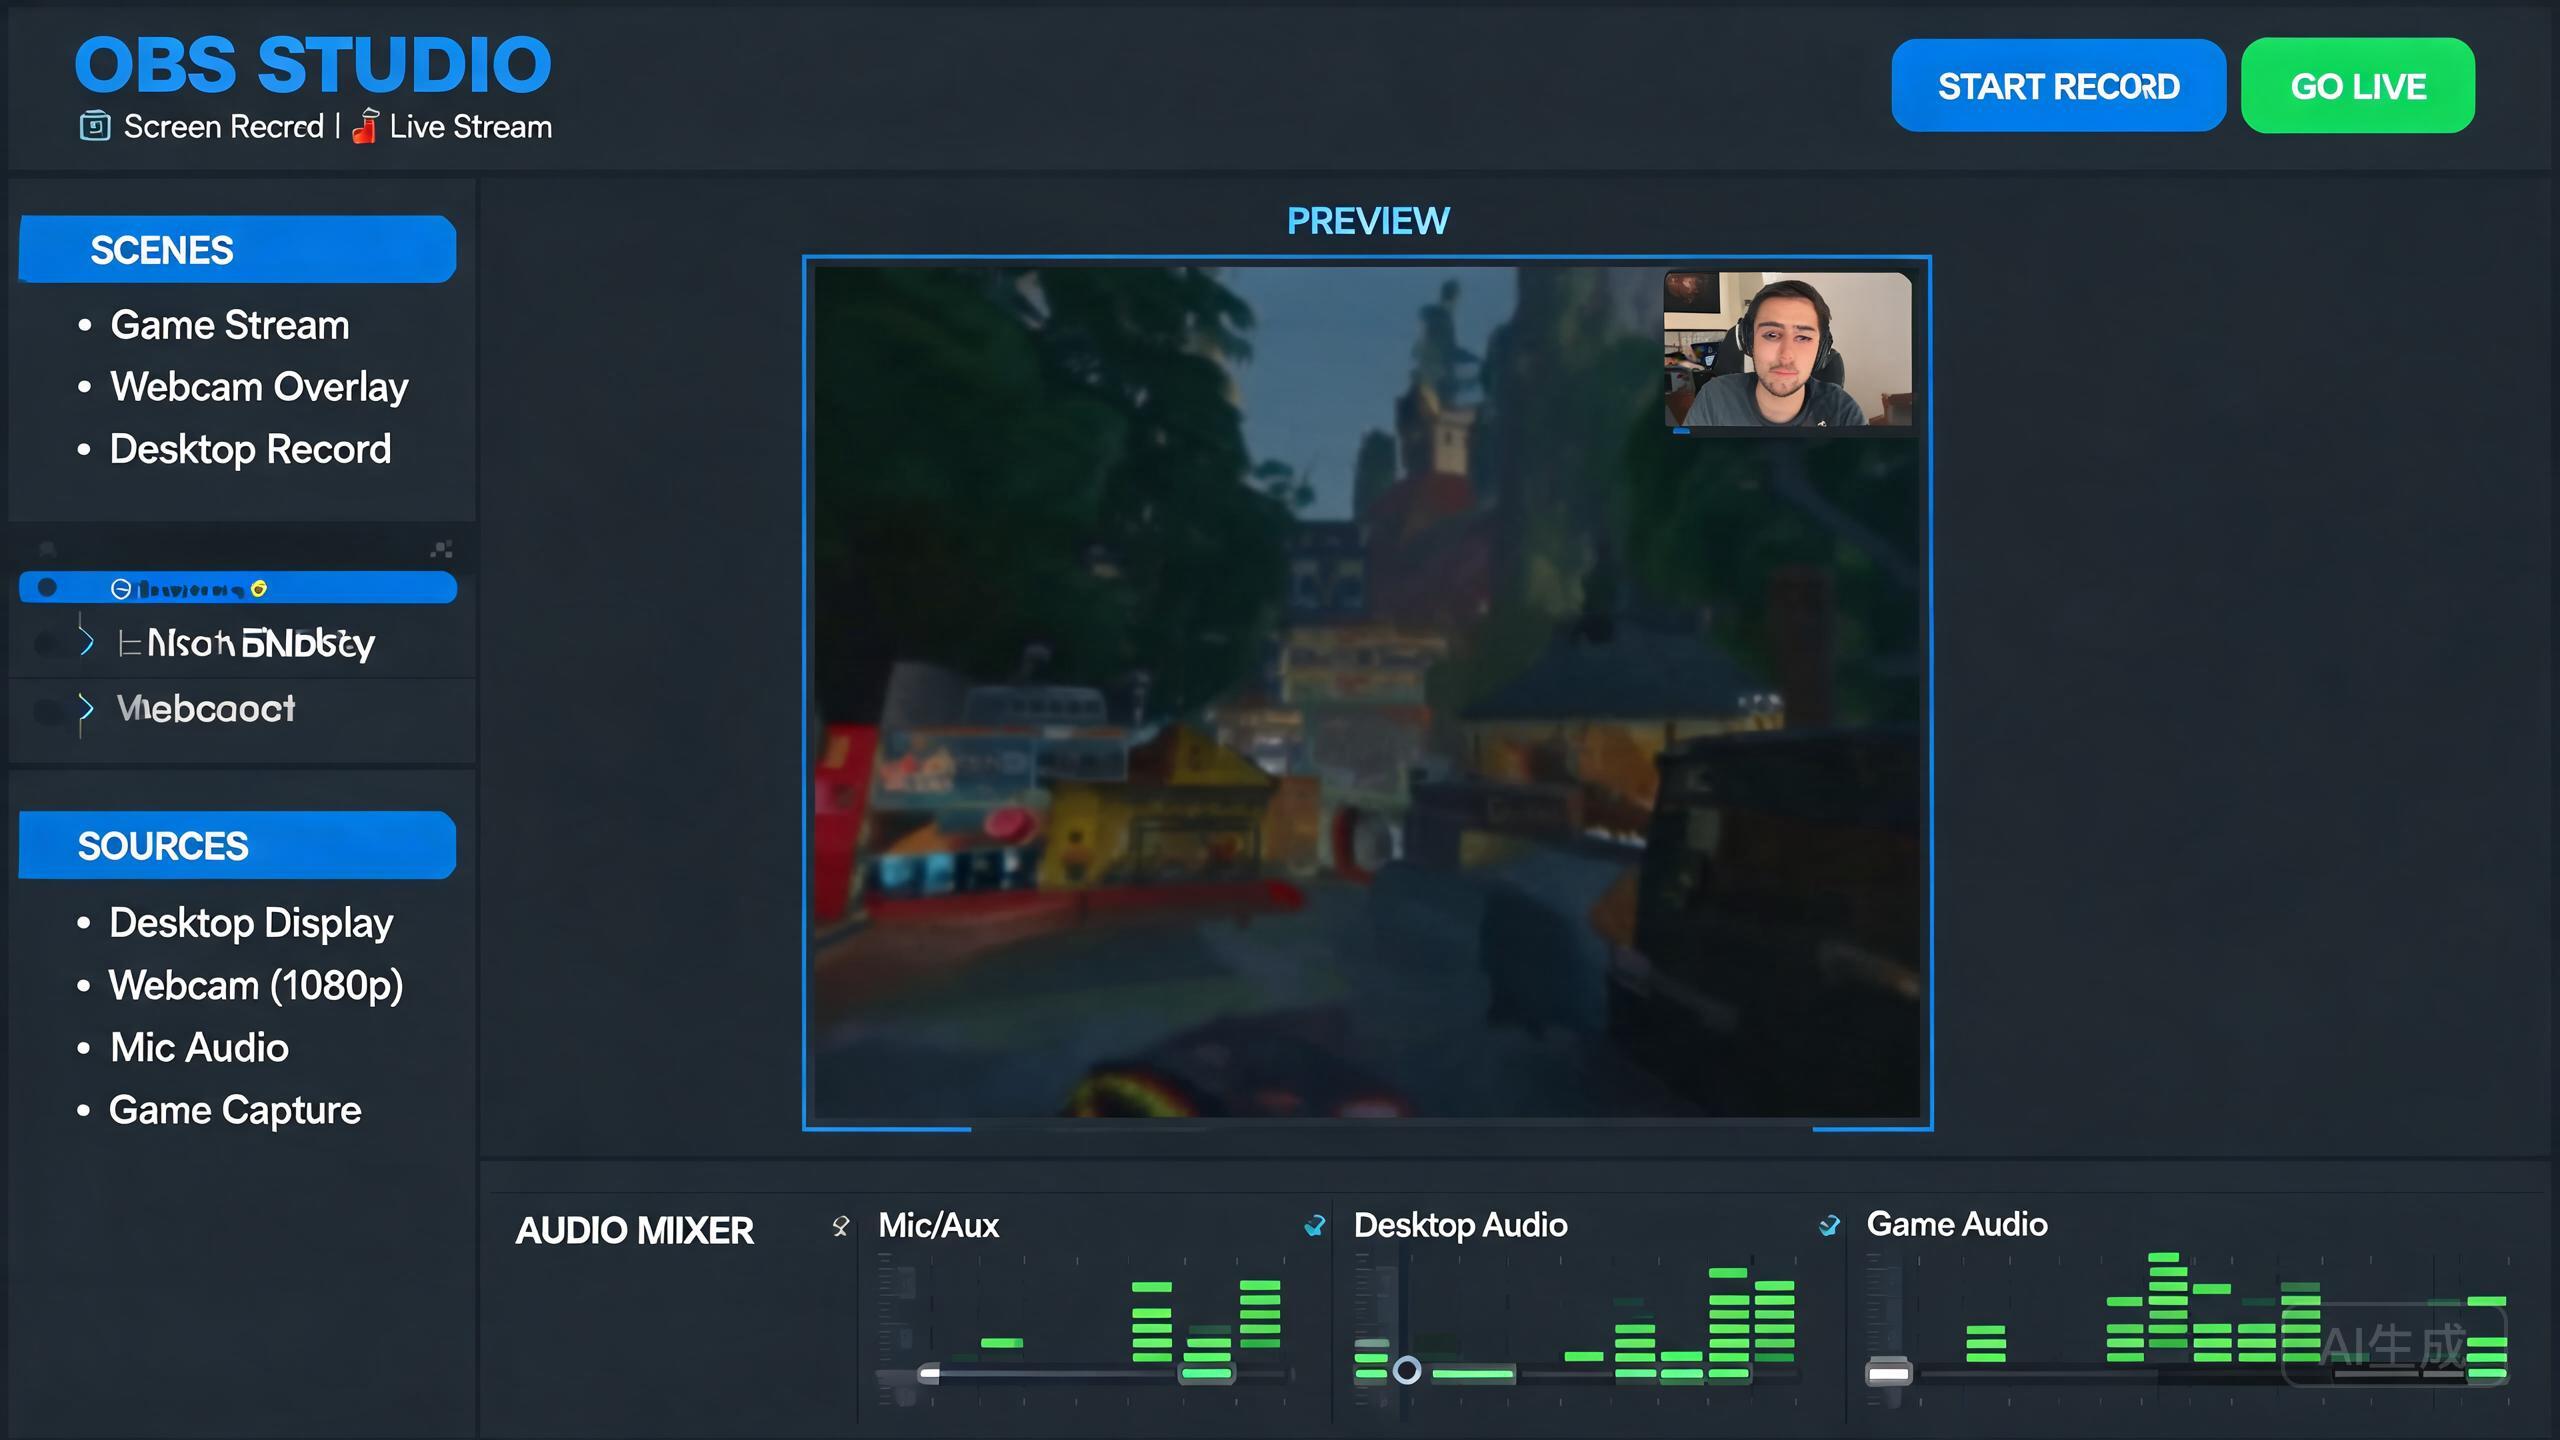
Task: Click the screen record icon under the title
Action: [95, 127]
